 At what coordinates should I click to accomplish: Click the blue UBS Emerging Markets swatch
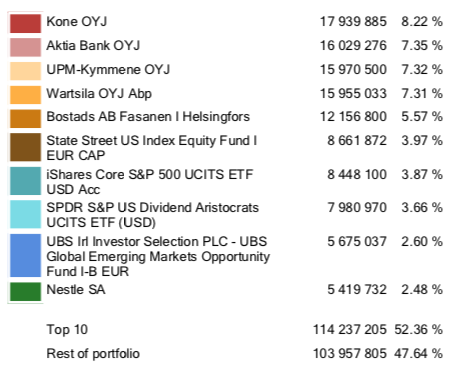[x=25, y=256]
